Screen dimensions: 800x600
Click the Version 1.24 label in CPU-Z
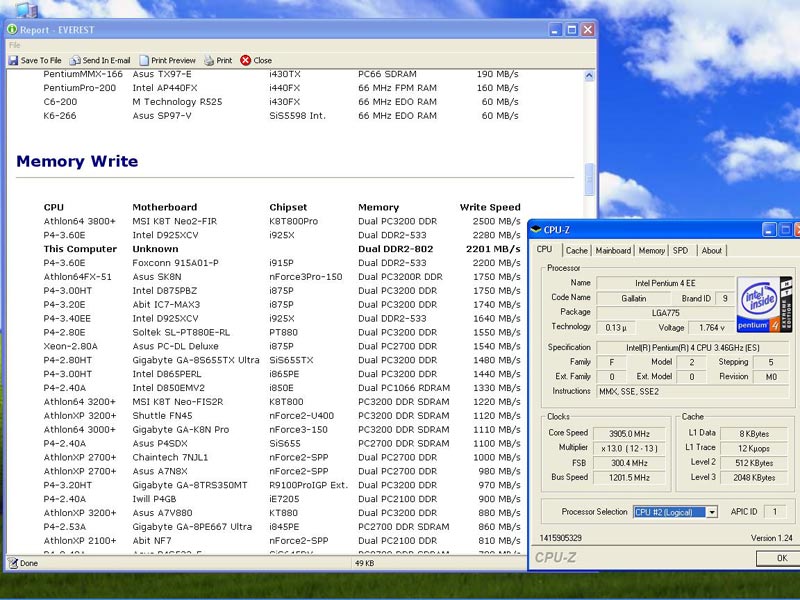[x=771, y=538]
